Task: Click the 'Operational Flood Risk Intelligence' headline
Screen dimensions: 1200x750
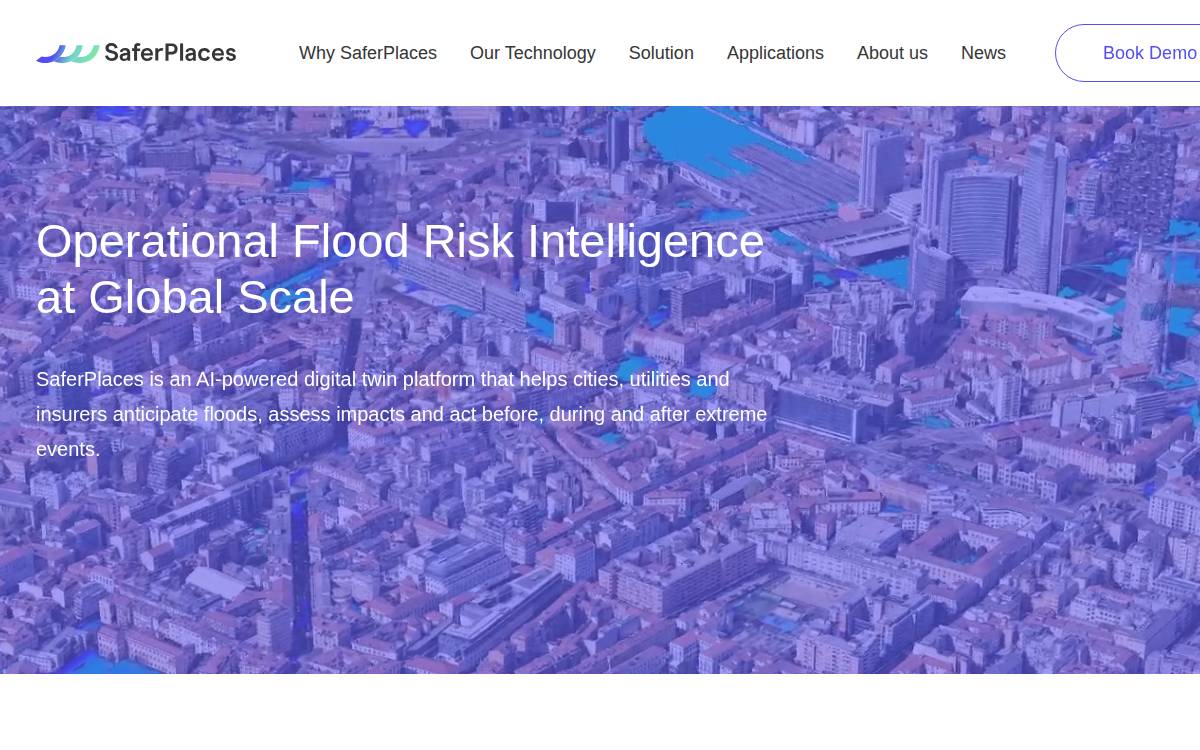Action: (x=400, y=269)
